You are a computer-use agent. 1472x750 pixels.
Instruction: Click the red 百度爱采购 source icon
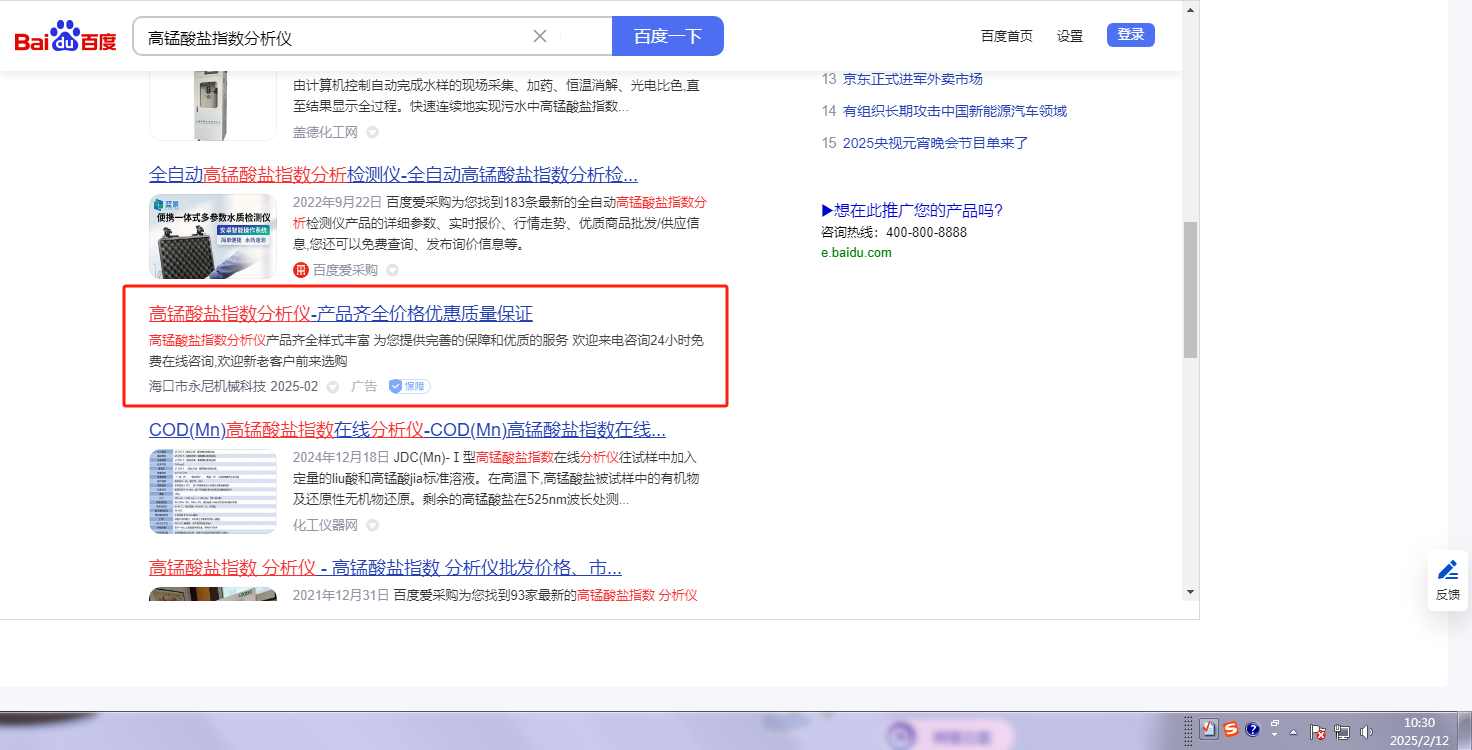coord(301,270)
